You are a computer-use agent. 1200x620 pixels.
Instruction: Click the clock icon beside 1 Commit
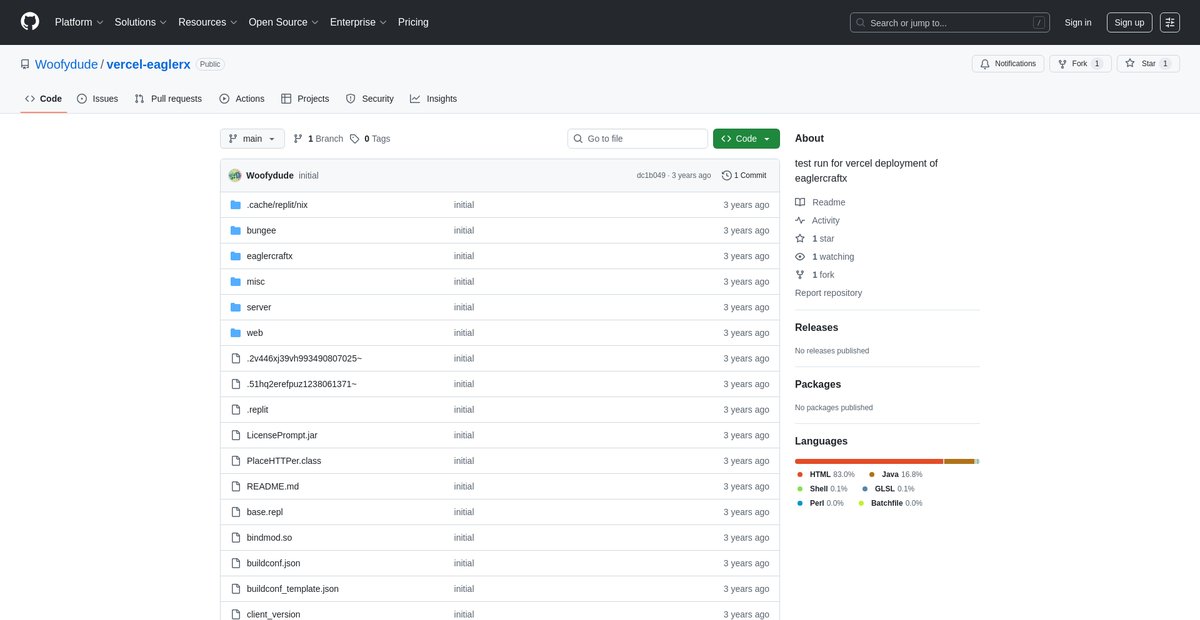coord(727,175)
